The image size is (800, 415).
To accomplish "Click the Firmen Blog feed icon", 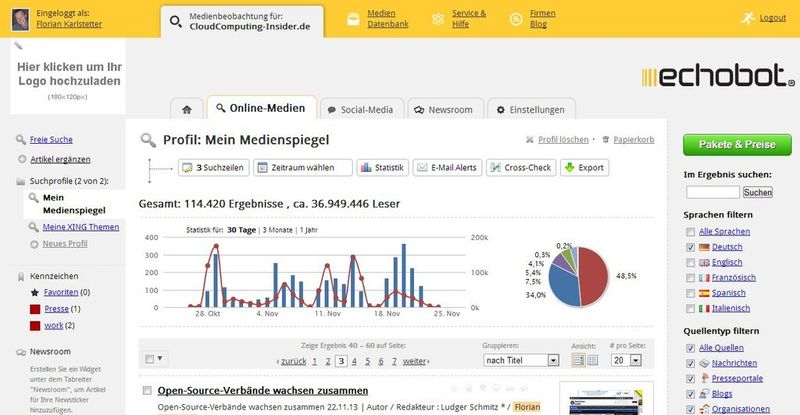I will tap(516, 19).
